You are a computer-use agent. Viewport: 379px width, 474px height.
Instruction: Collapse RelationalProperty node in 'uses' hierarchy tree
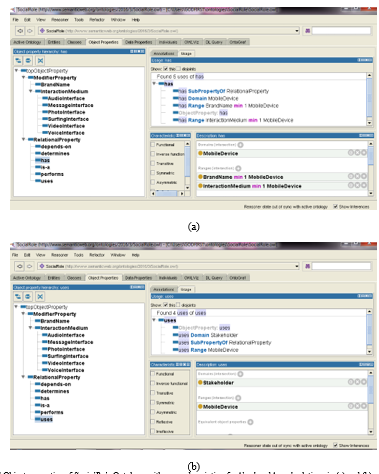tap(23, 377)
